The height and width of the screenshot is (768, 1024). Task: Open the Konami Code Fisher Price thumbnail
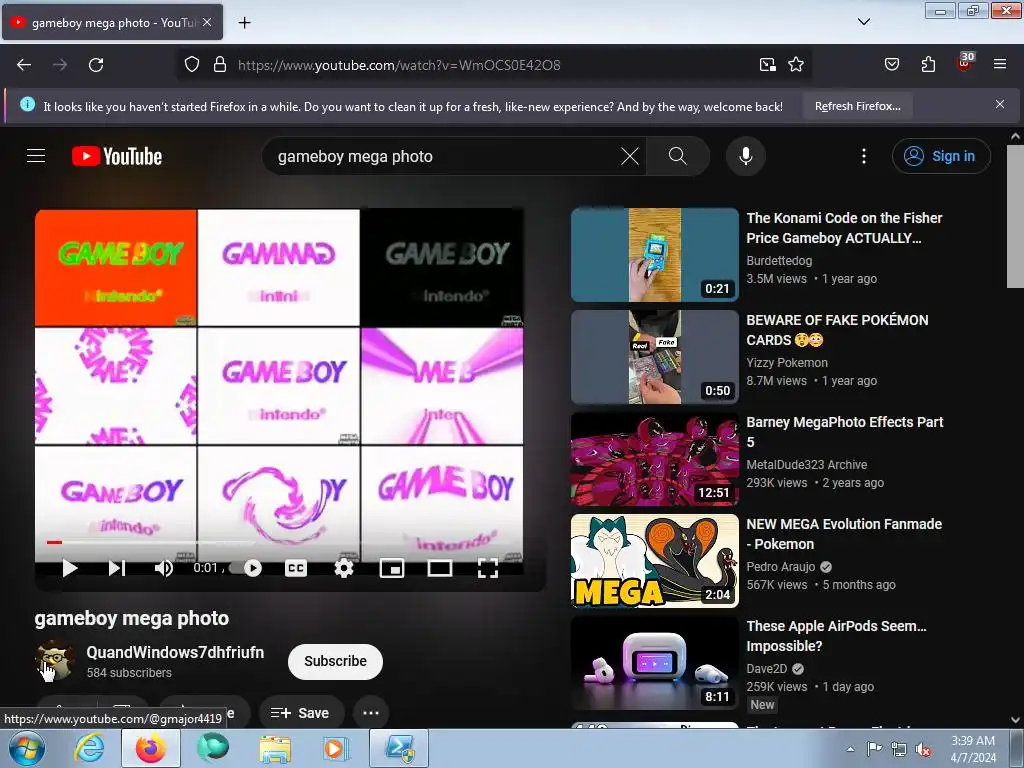(654, 255)
